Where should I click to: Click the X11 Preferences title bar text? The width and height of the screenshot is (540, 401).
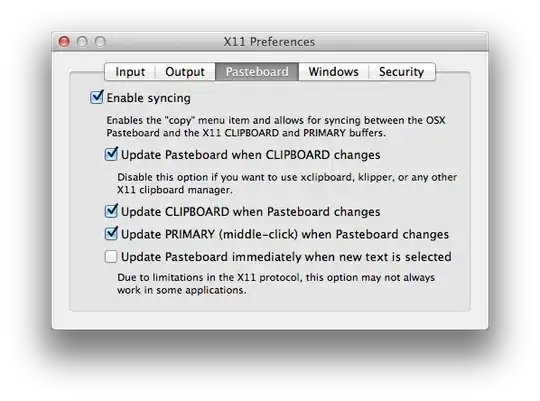(x=269, y=42)
